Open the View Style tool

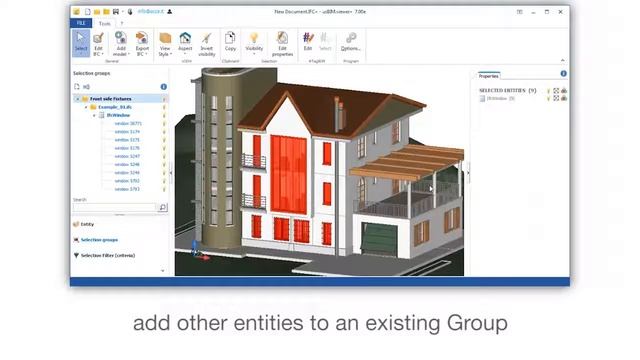pos(165,43)
